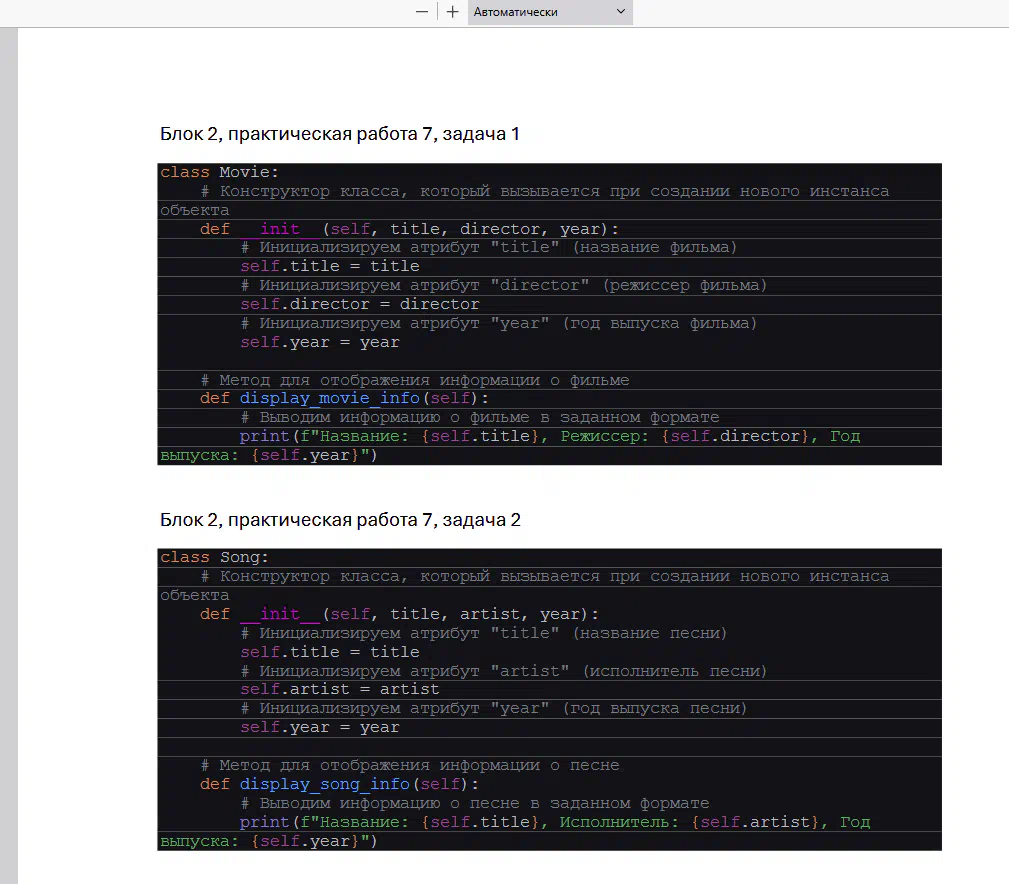The image size is (1009, 884).
Task: Click the Song __init__ definition line
Action: pos(399,614)
